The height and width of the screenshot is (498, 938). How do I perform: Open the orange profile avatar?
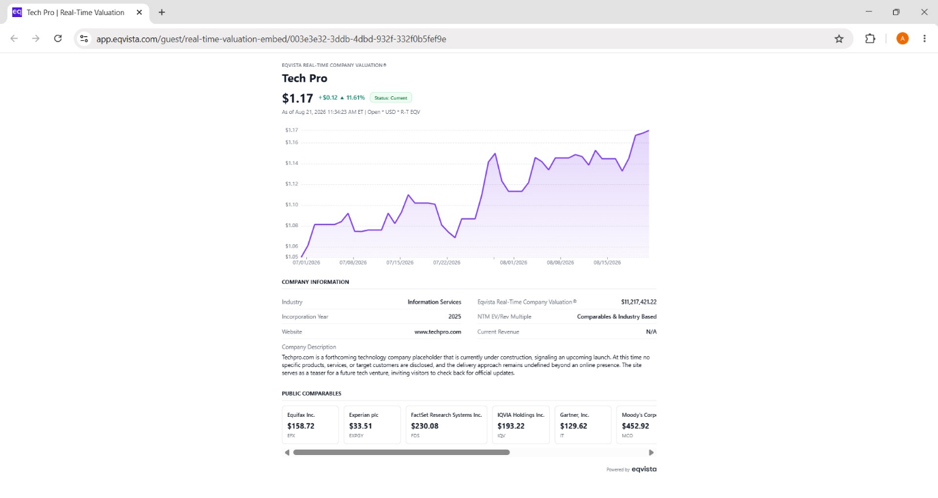tap(902, 39)
